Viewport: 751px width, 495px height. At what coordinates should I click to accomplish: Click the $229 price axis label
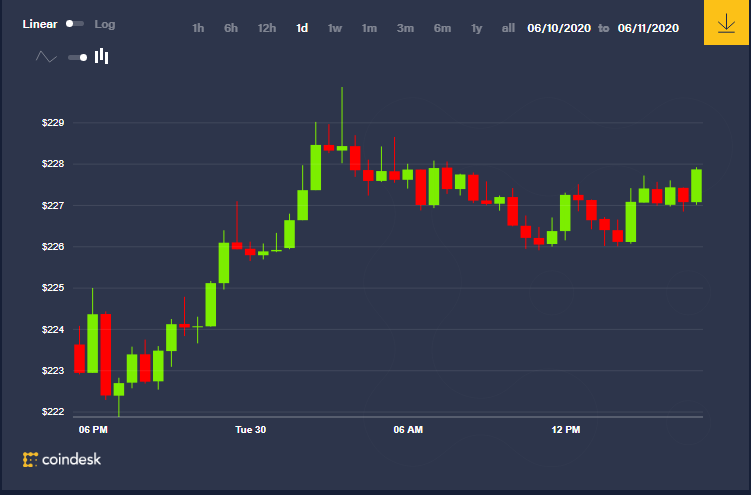(53, 123)
